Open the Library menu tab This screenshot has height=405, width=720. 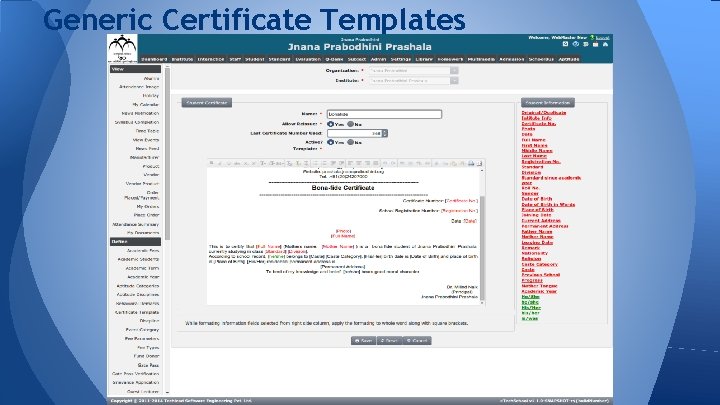point(424,59)
